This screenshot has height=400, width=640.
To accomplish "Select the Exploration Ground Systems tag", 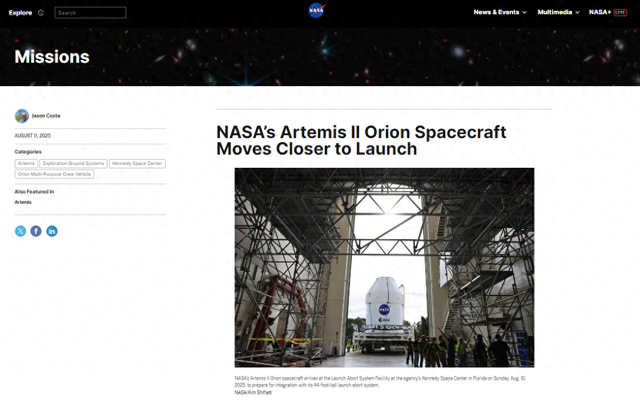I will (73, 163).
